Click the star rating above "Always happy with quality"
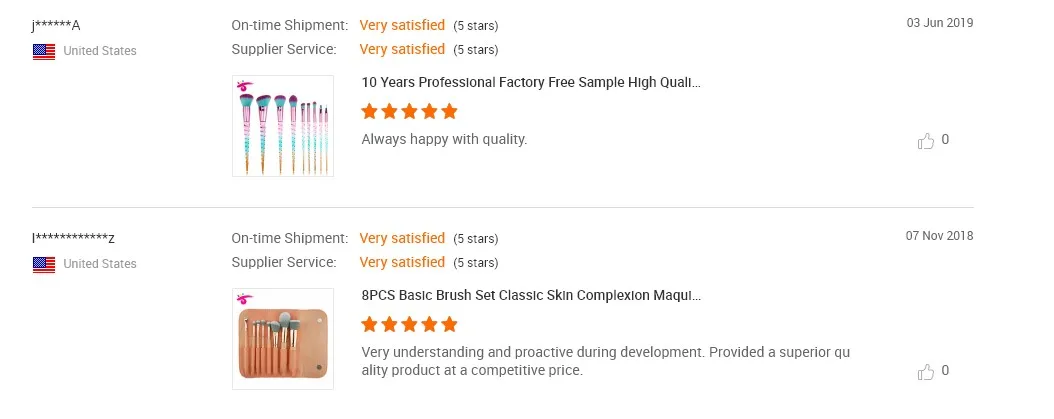The image size is (1054, 419). [409, 111]
